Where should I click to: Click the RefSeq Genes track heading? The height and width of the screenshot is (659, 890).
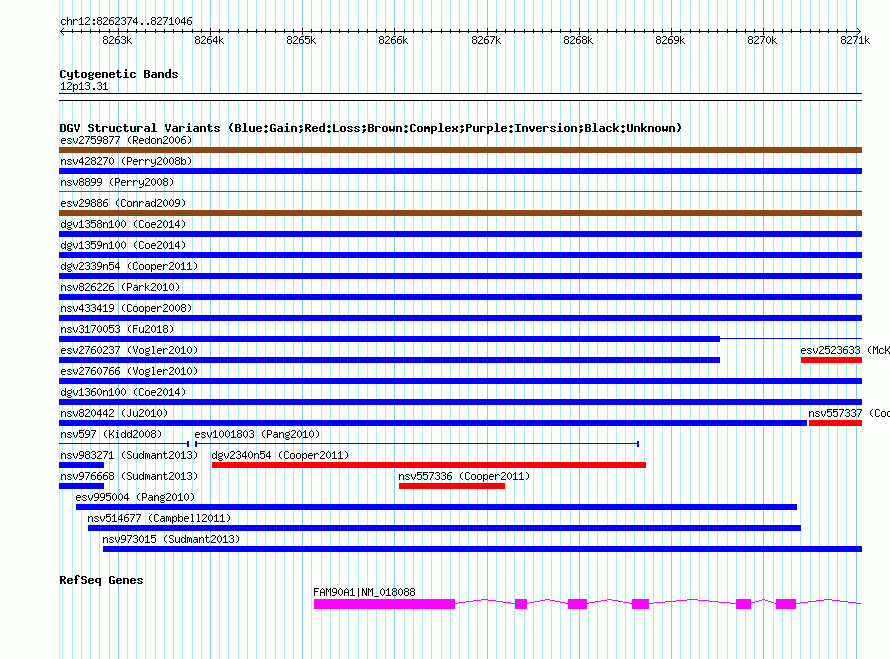(101, 580)
